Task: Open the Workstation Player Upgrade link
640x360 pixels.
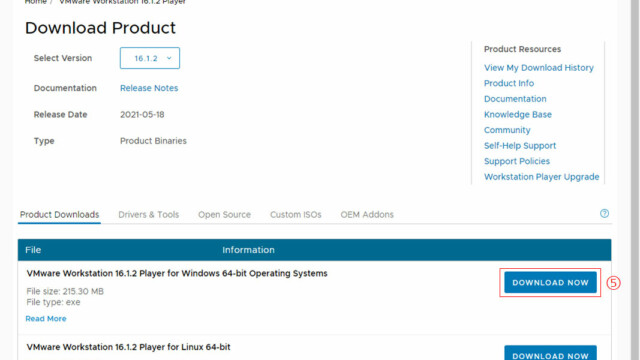Action: 542,177
